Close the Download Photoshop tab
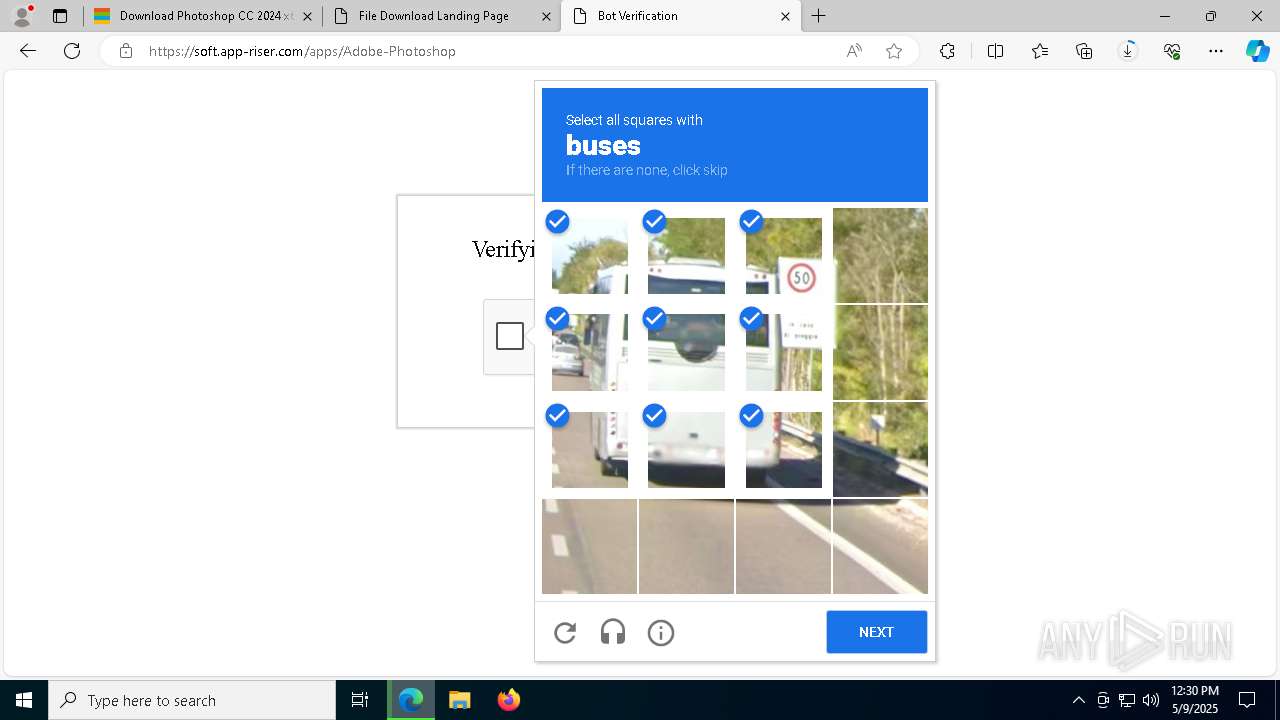 tap(307, 16)
